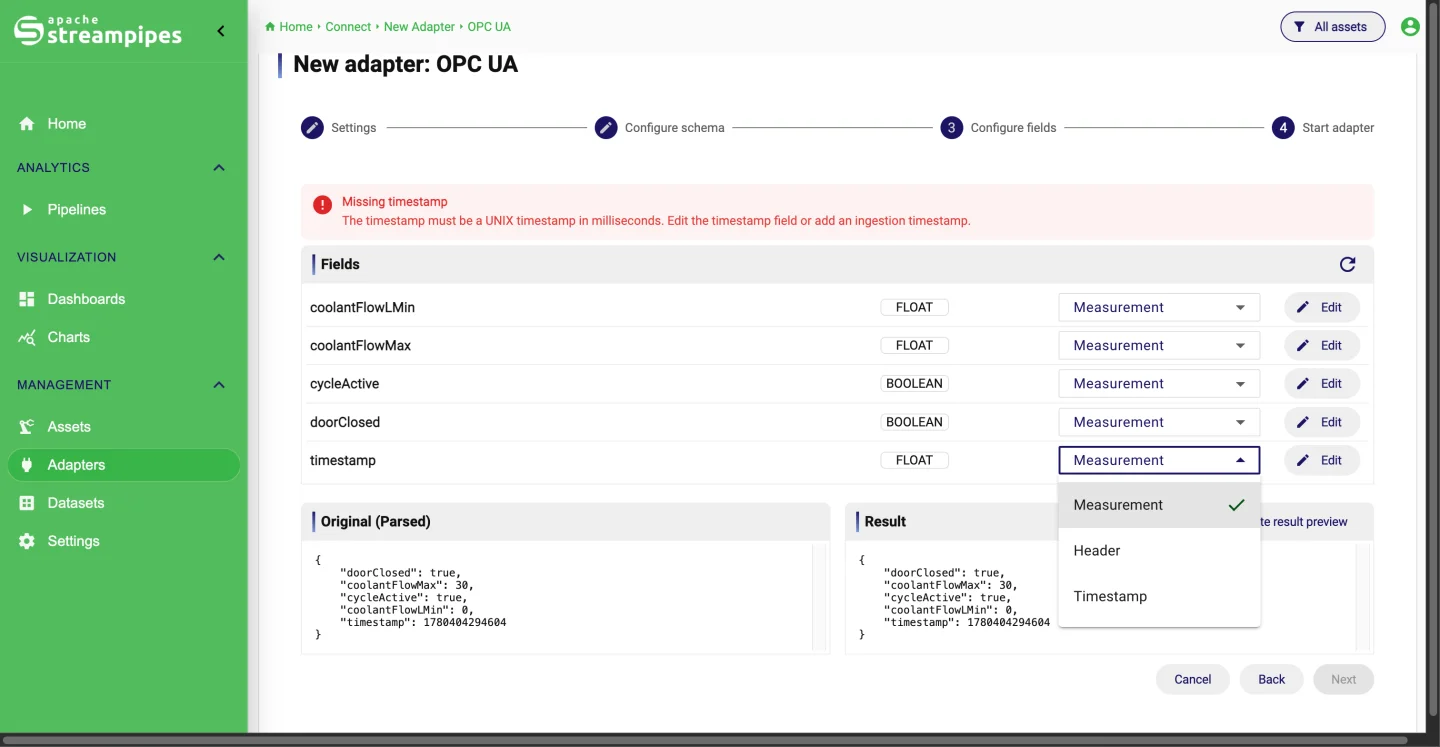Click the Adapters plug icon
Image resolution: width=1440 pixels, height=747 pixels.
pyautogui.click(x=27, y=465)
